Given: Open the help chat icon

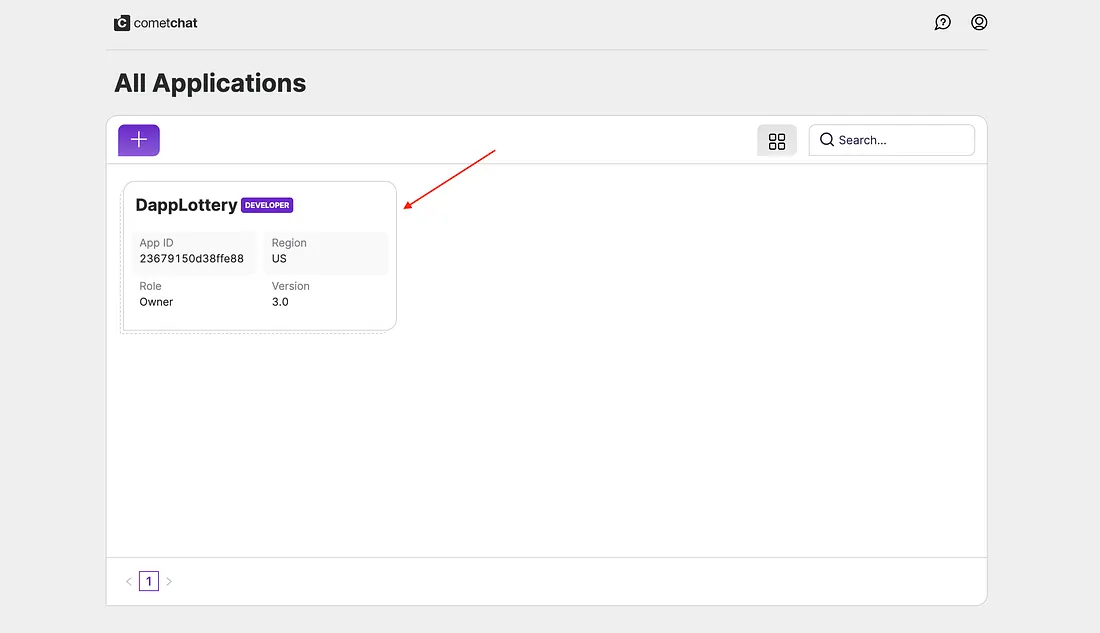Looking at the screenshot, I should [x=942, y=22].
